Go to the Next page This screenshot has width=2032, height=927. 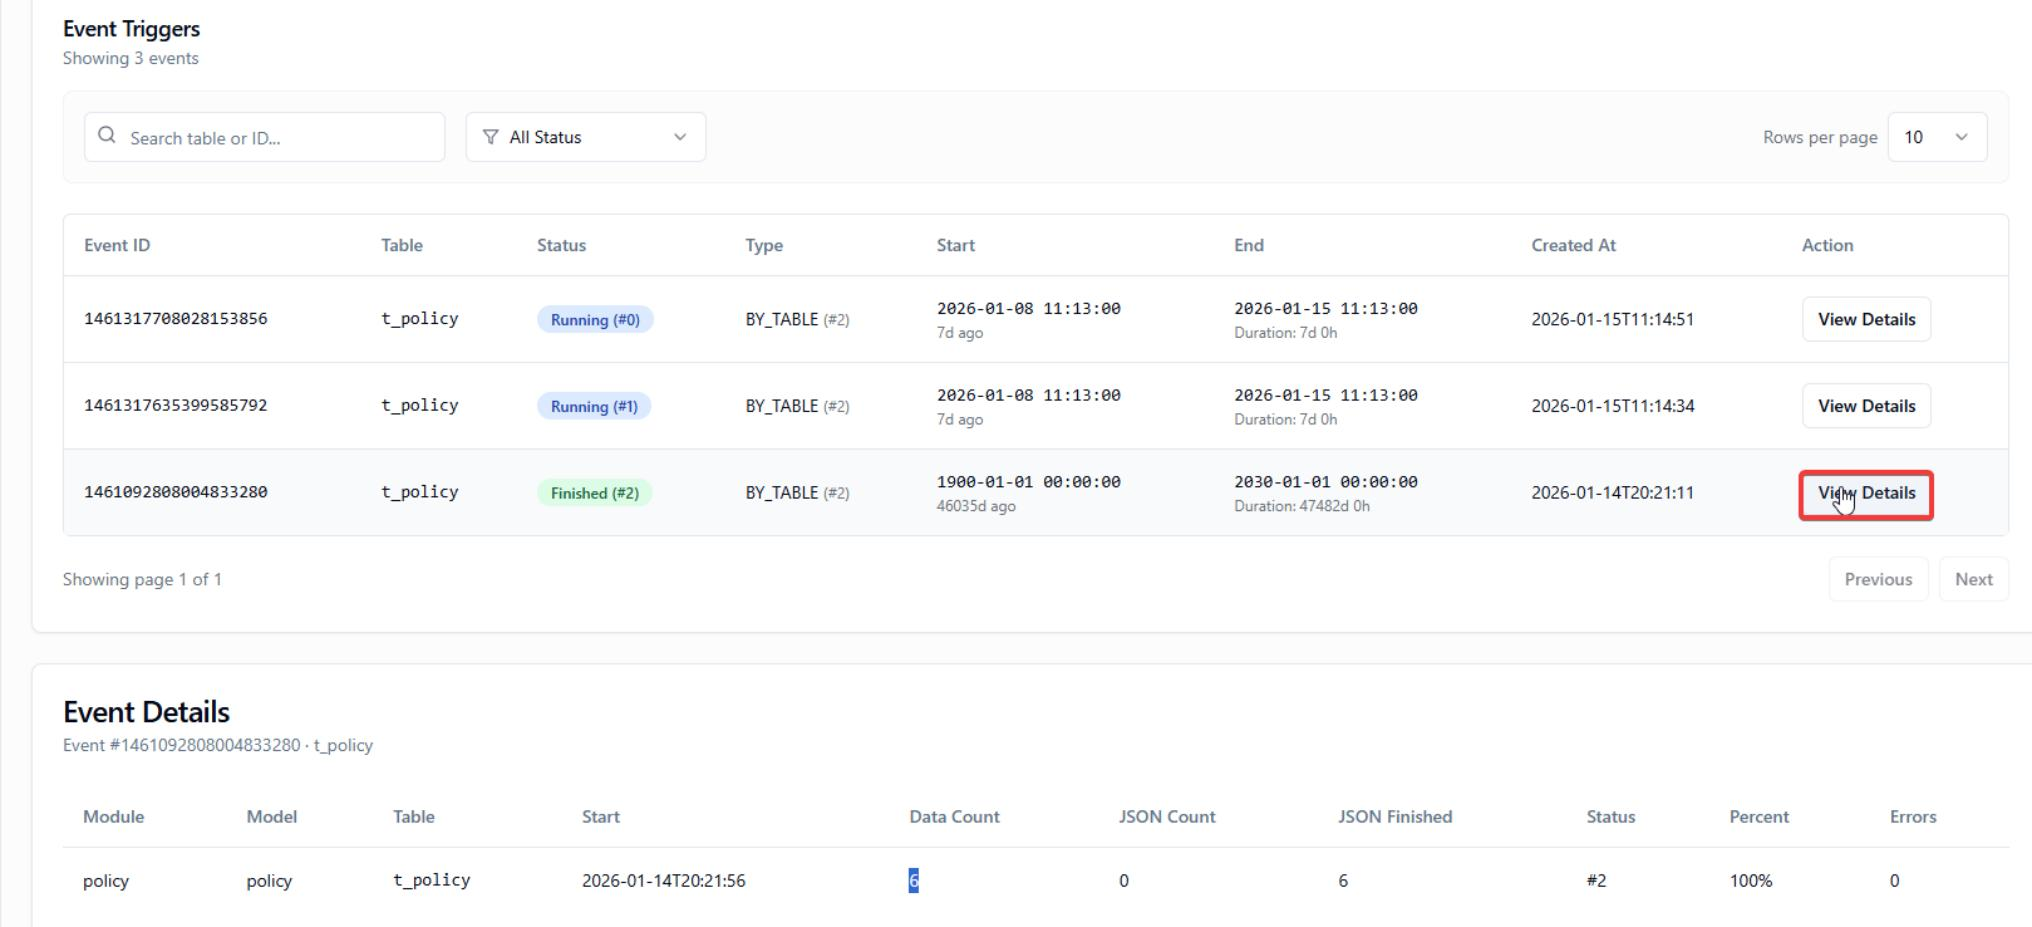point(1974,579)
